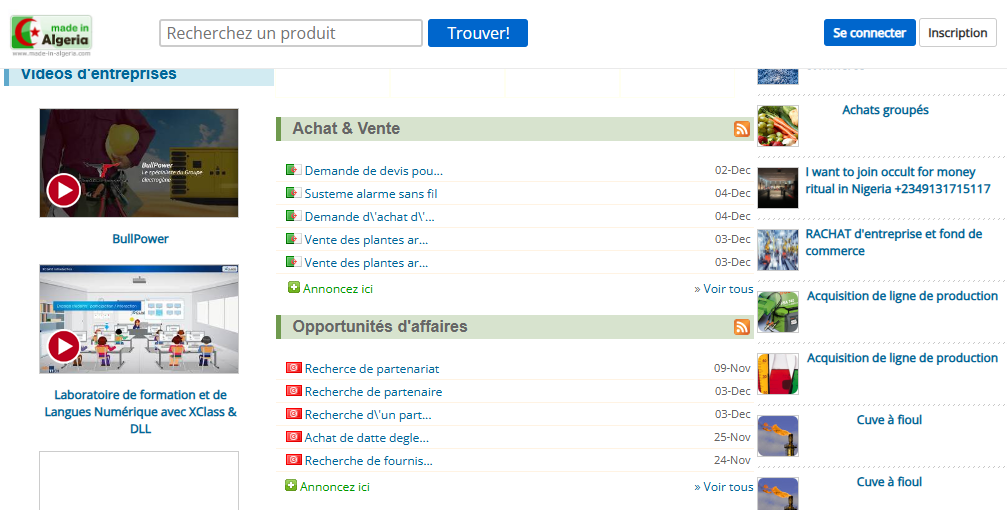This screenshot has height=510, width=1007.
Task: Open the occult money ritual Nigeria listing
Action: click(898, 180)
